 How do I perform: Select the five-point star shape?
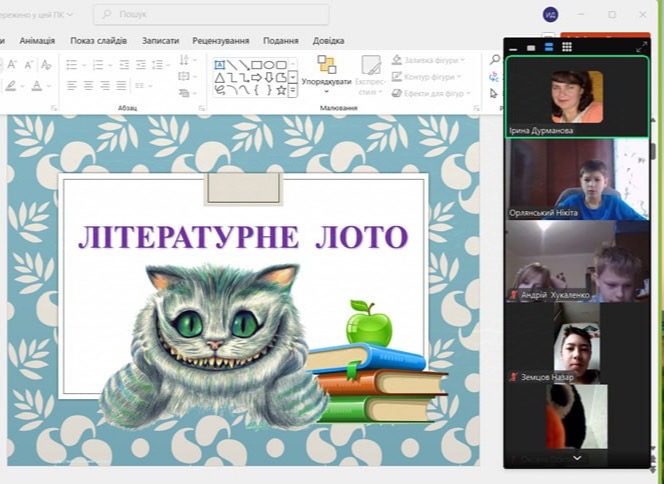[281, 90]
